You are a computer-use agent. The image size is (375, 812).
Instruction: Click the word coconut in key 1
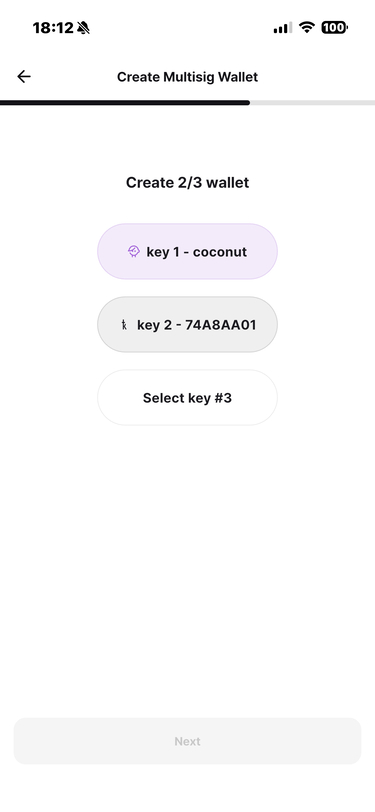[220, 252]
